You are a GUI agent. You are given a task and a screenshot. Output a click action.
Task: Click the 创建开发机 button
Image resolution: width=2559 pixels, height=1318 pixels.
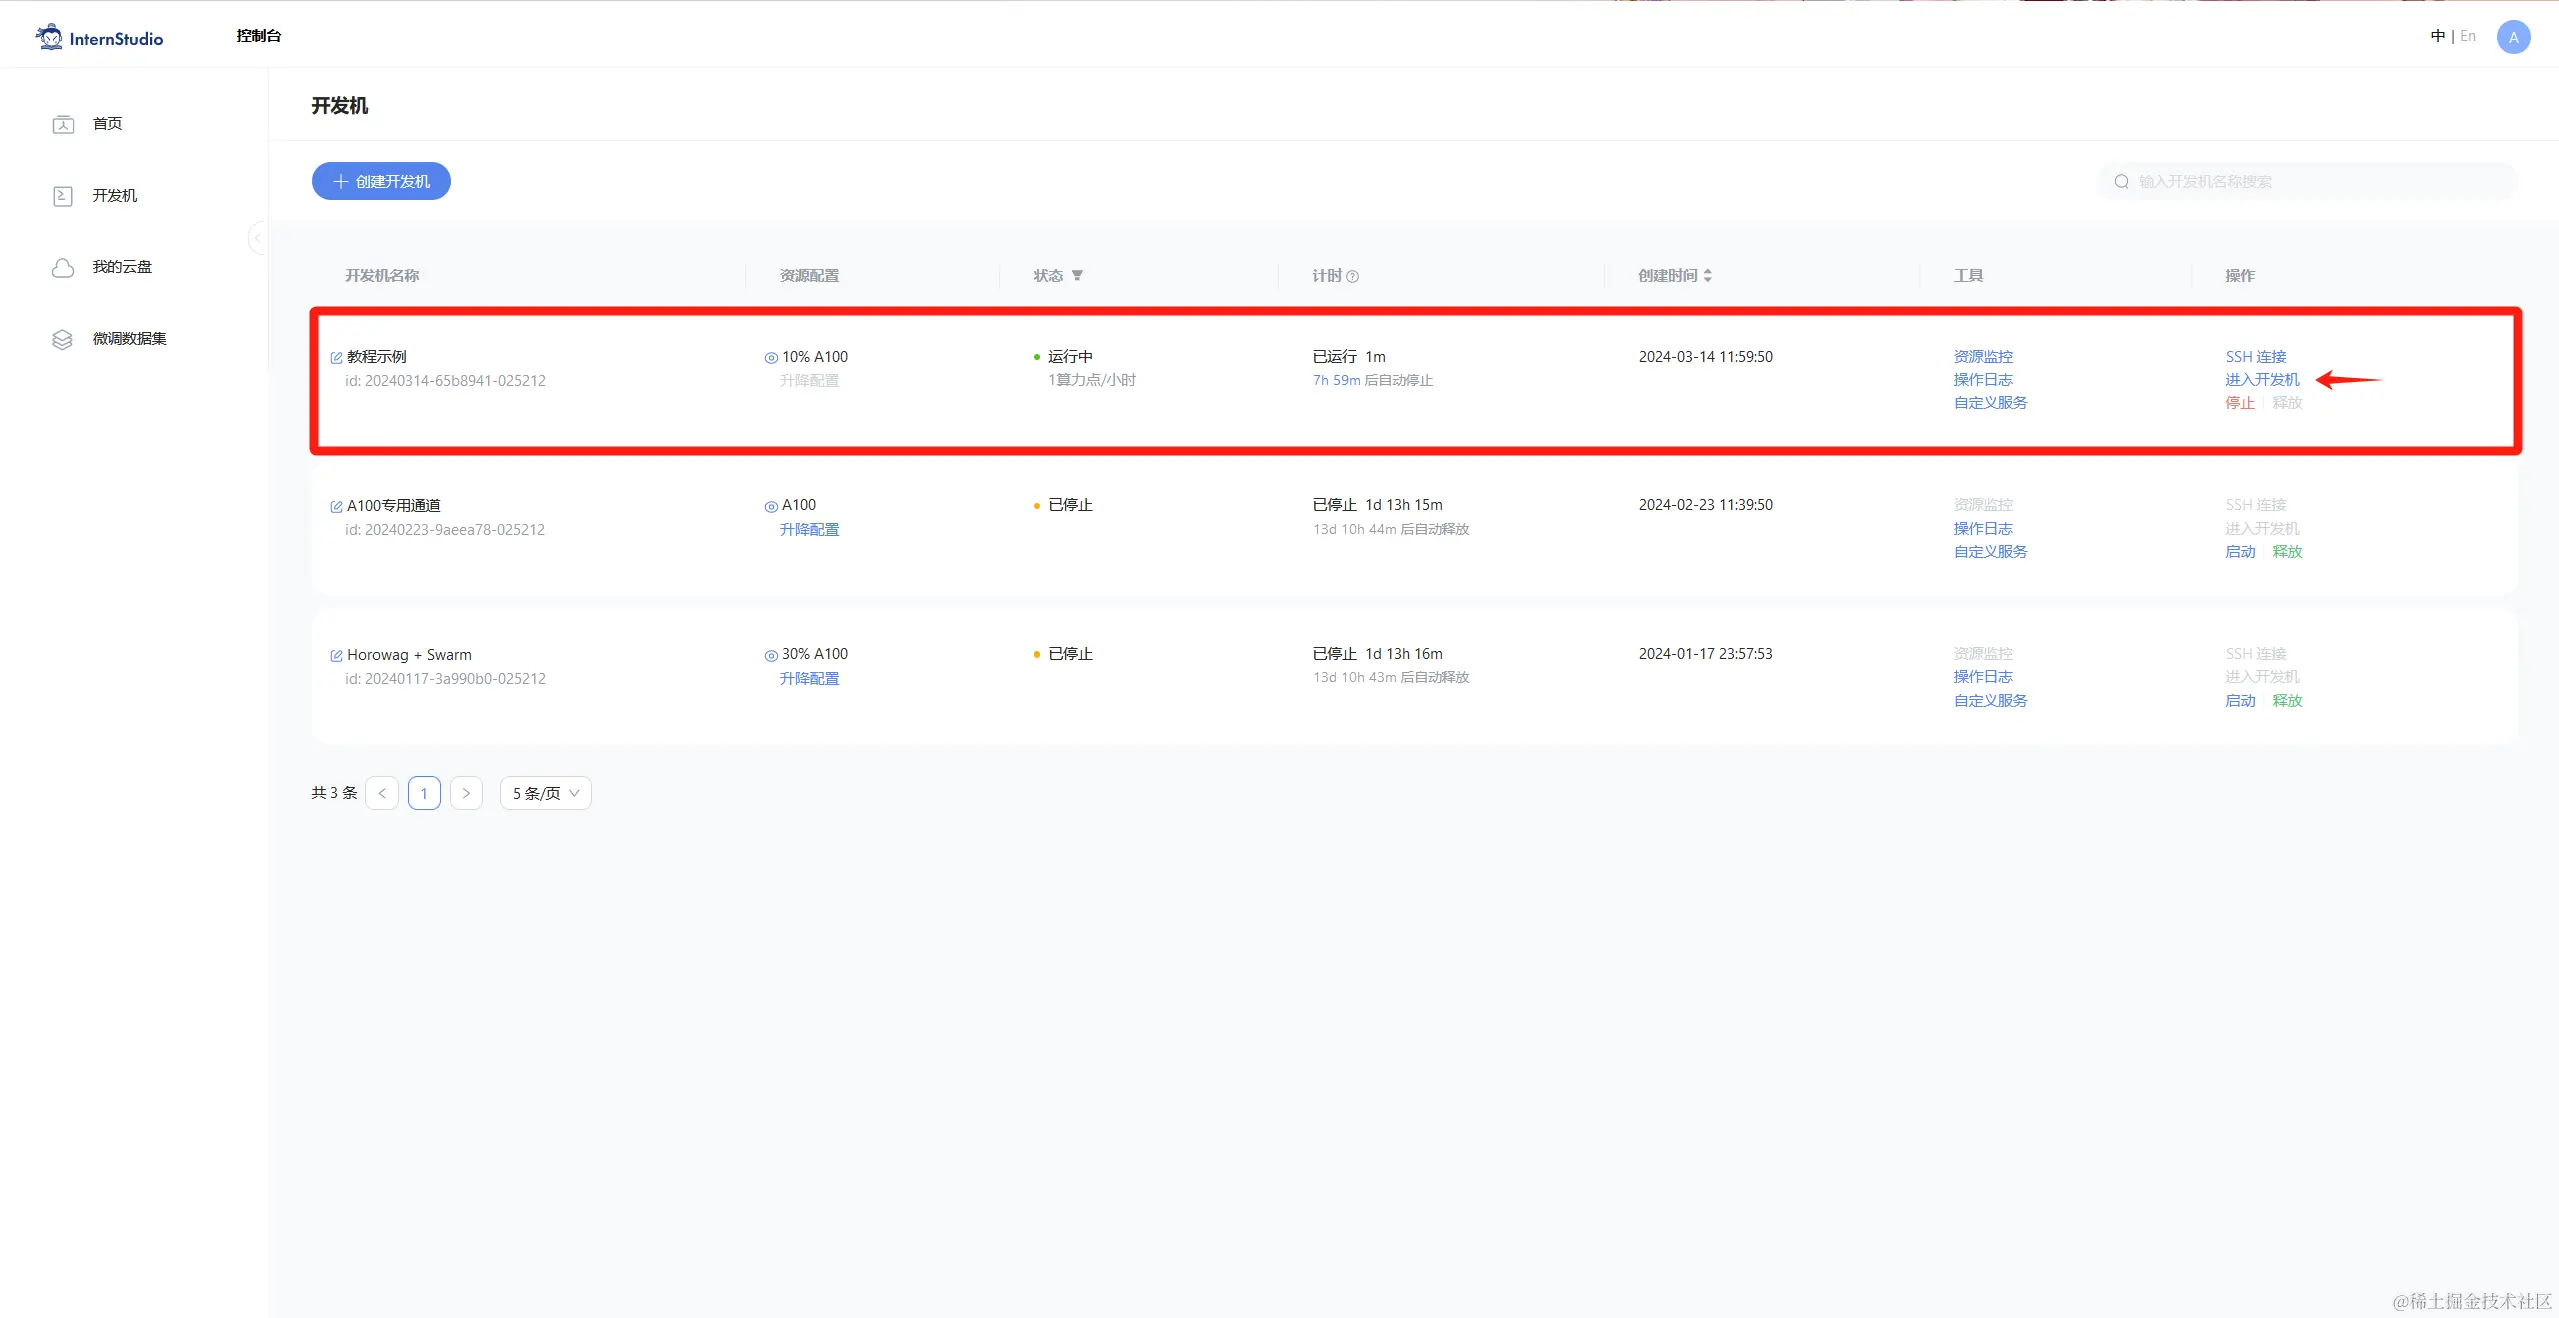381,181
